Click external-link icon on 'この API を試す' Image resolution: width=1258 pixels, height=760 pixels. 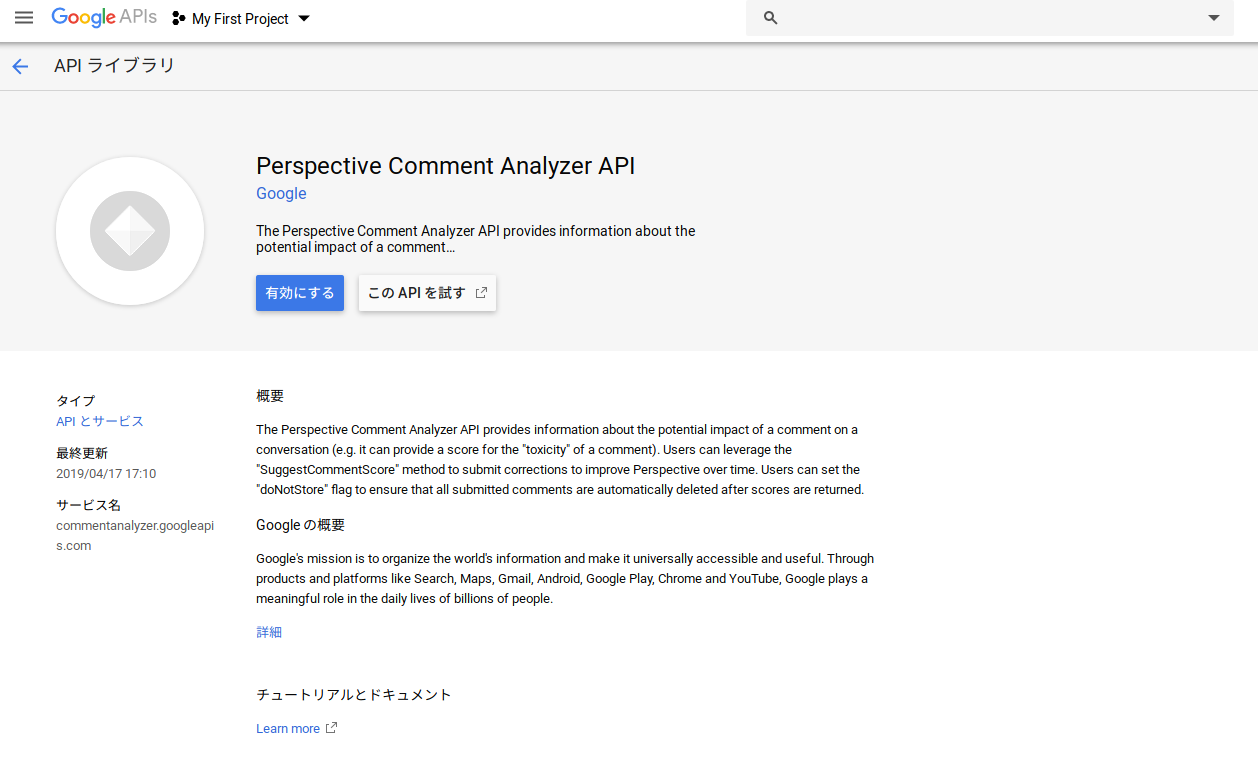click(481, 293)
